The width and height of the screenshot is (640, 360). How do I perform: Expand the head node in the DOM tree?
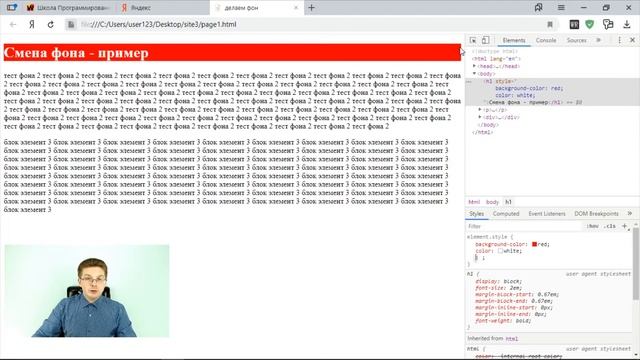474,66
